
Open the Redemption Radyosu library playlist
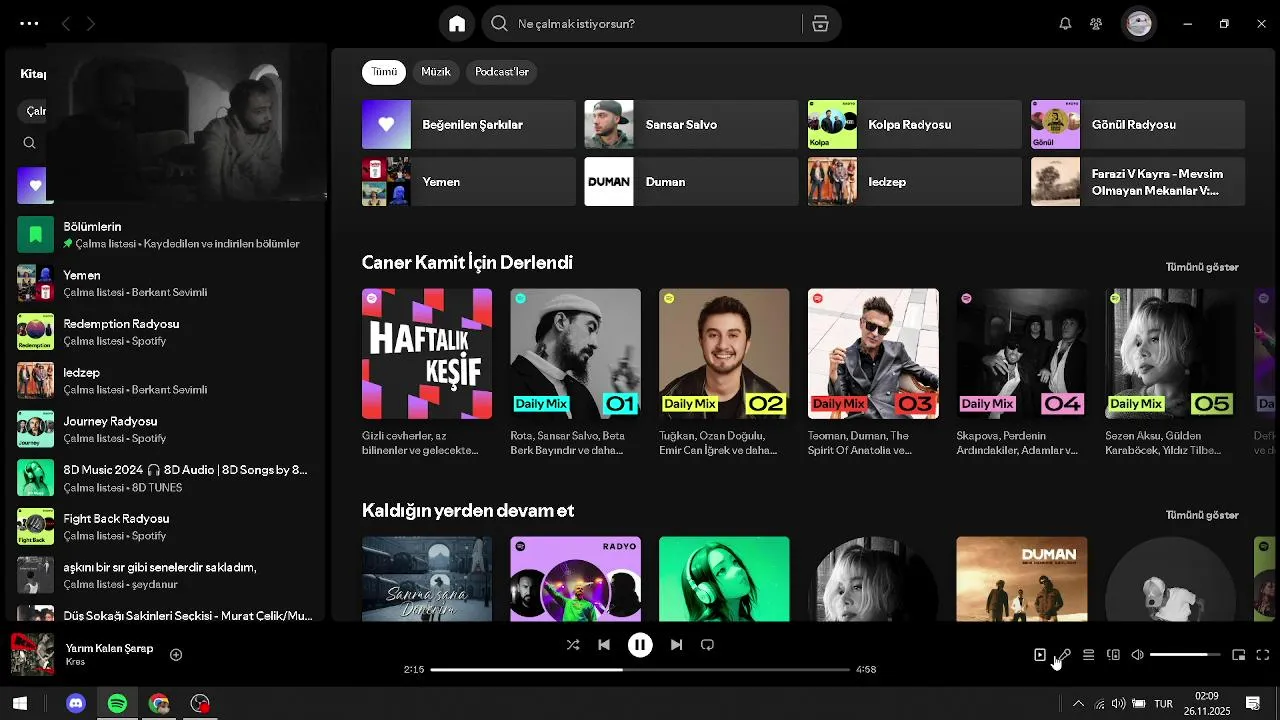point(166,332)
